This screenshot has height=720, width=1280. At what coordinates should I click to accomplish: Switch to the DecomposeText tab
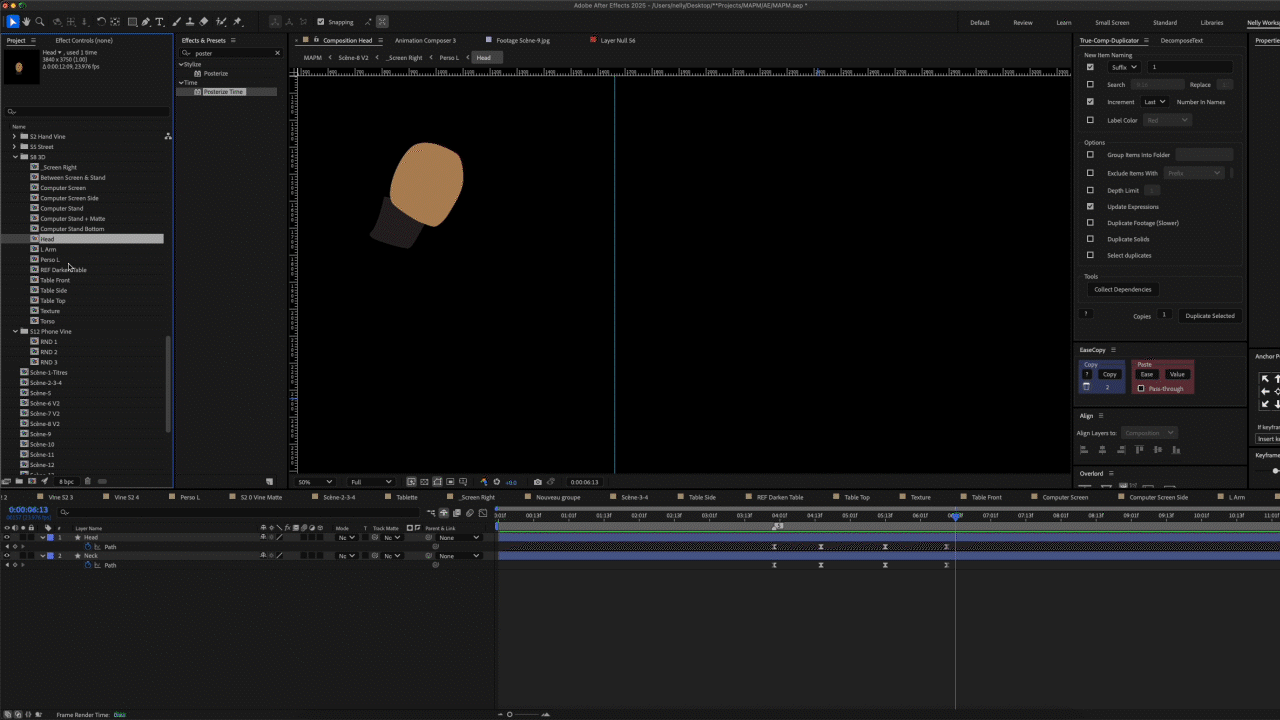point(1181,41)
